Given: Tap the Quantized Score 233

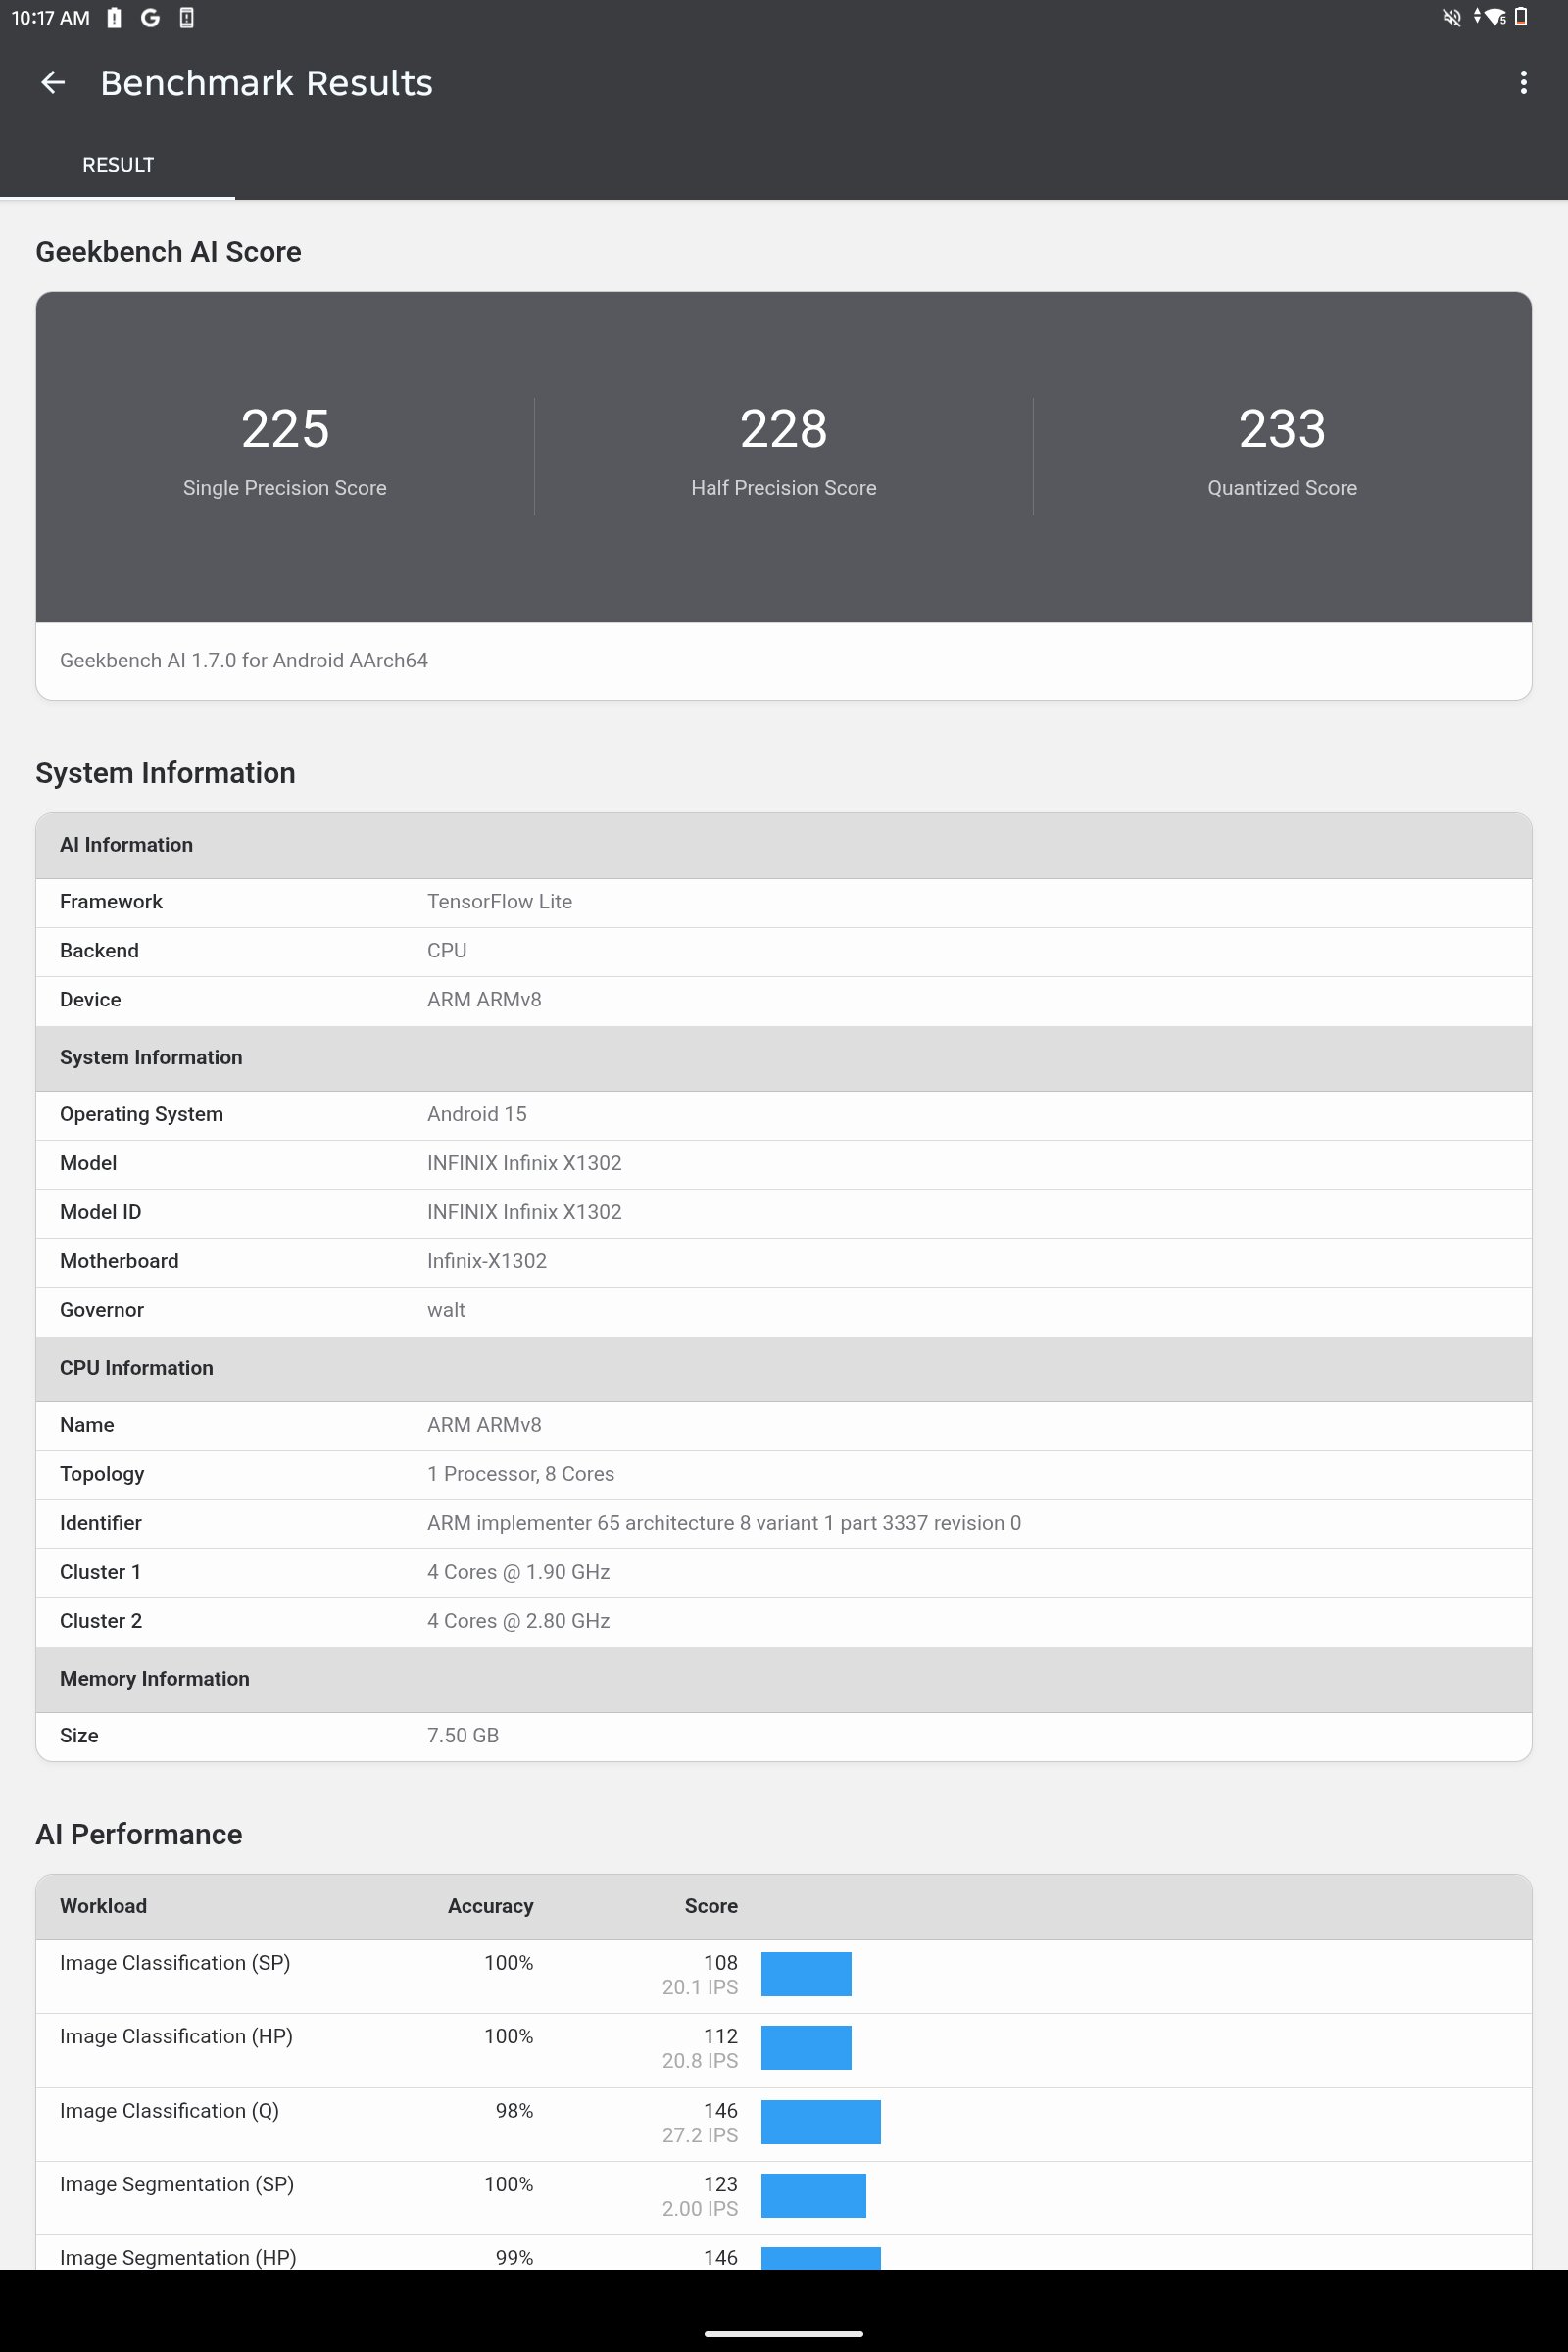Looking at the screenshot, I should (1281, 430).
